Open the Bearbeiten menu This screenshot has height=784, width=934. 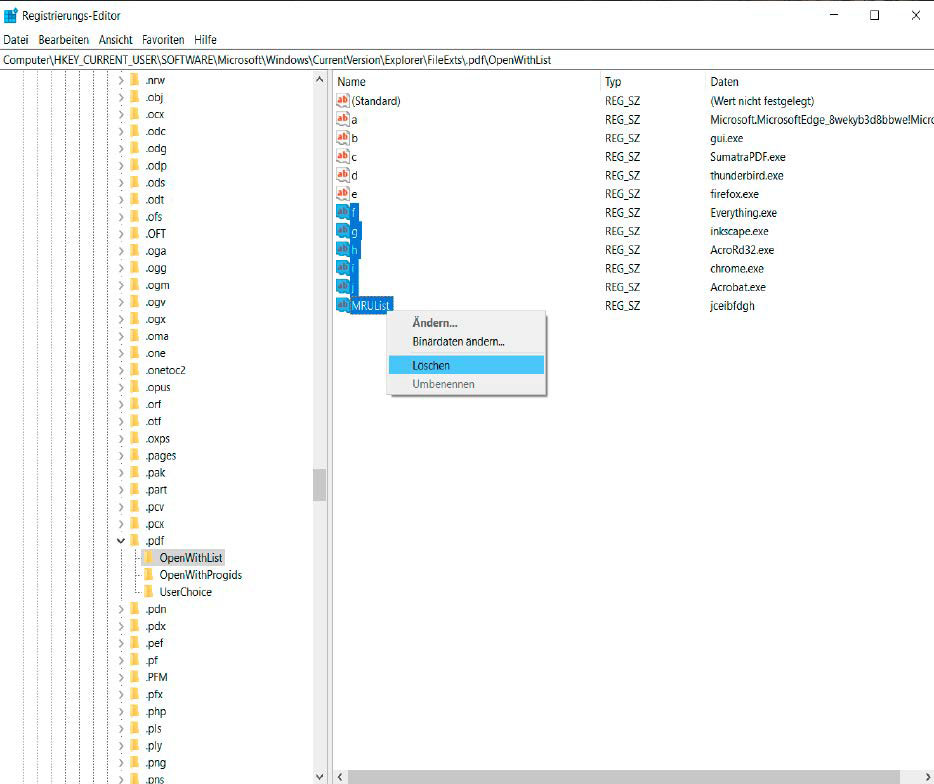pyautogui.click(x=64, y=40)
